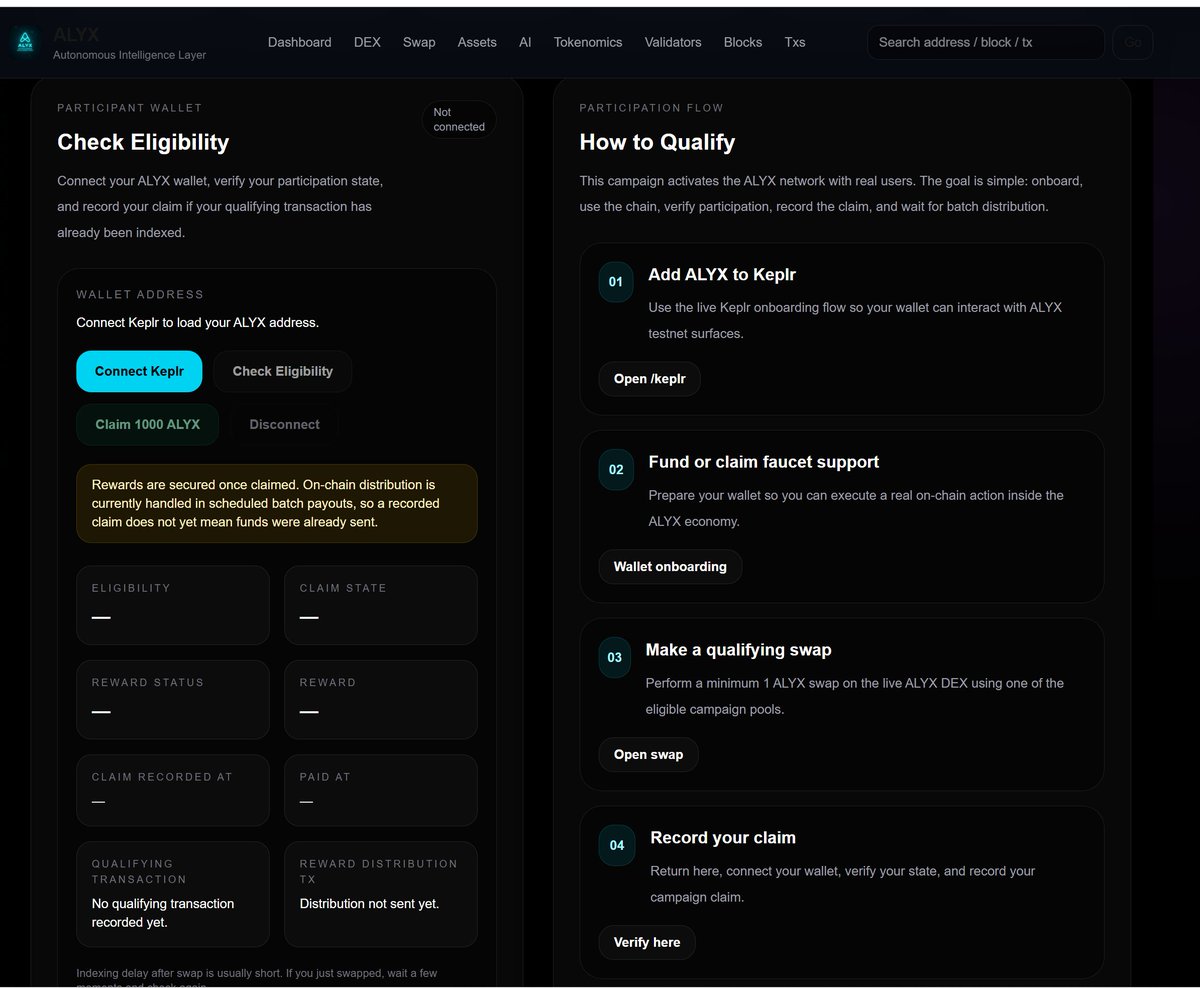Click the Disconnect button
The height and width of the screenshot is (988, 1200).
(284, 424)
